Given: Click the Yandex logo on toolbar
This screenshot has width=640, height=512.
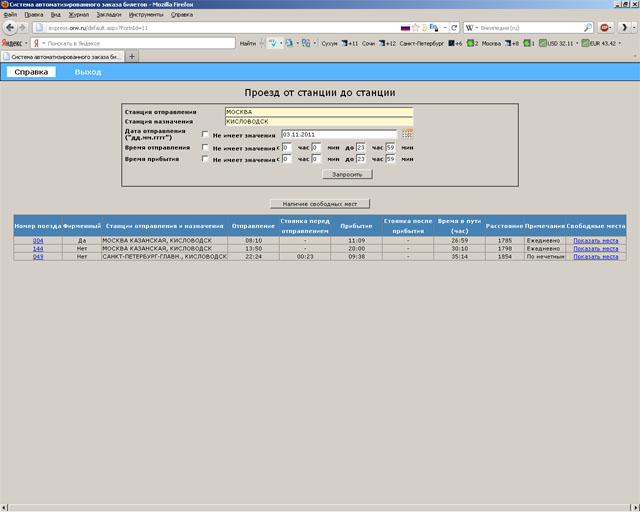Looking at the screenshot, I should (x=12, y=44).
